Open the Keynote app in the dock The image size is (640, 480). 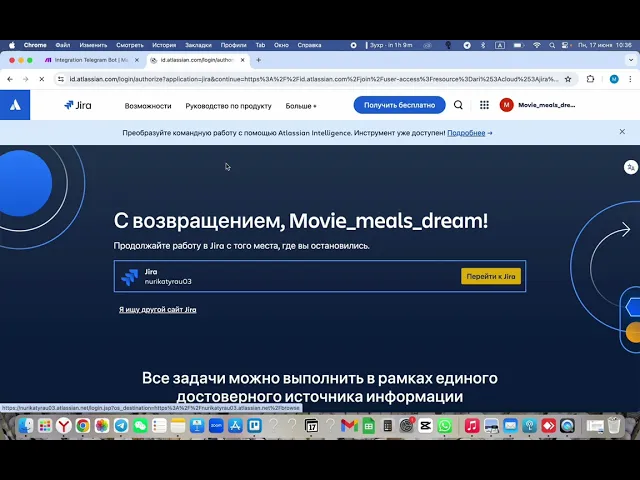[x=197, y=426]
